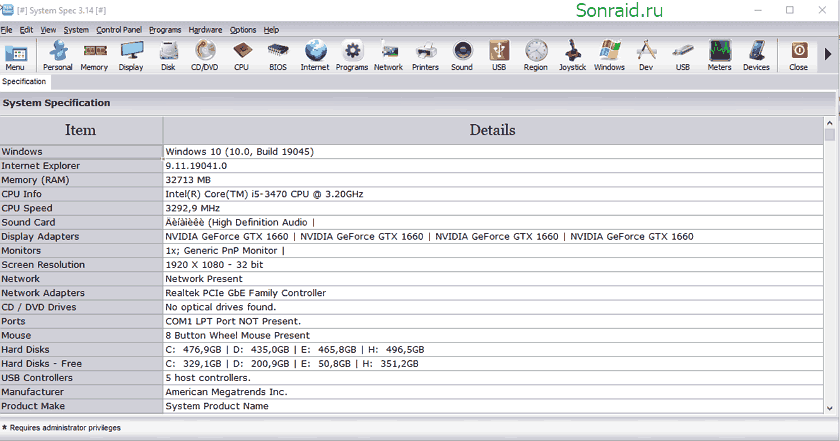This screenshot has width=840, height=441.
Task: Open the Programs gear icon
Action: tap(352, 56)
